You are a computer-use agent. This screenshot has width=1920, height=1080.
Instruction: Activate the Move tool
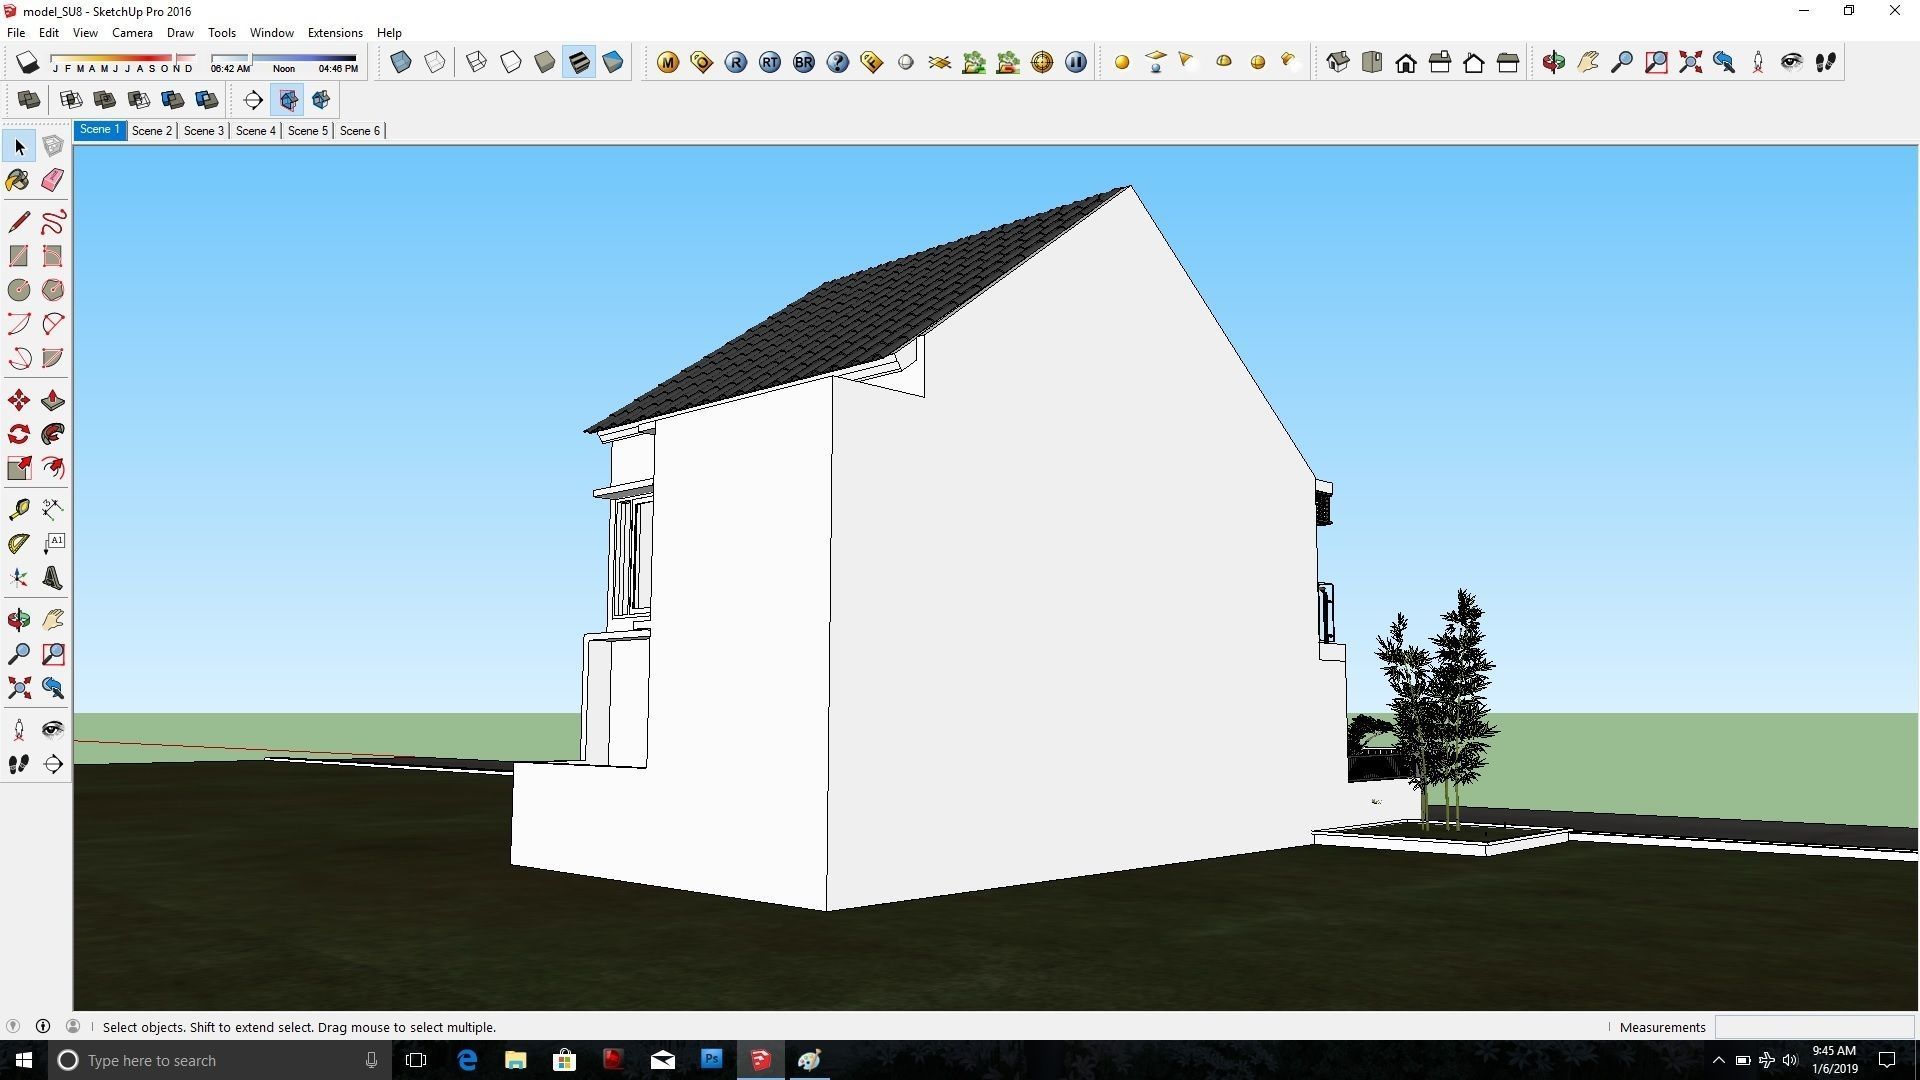pyautogui.click(x=18, y=401)
